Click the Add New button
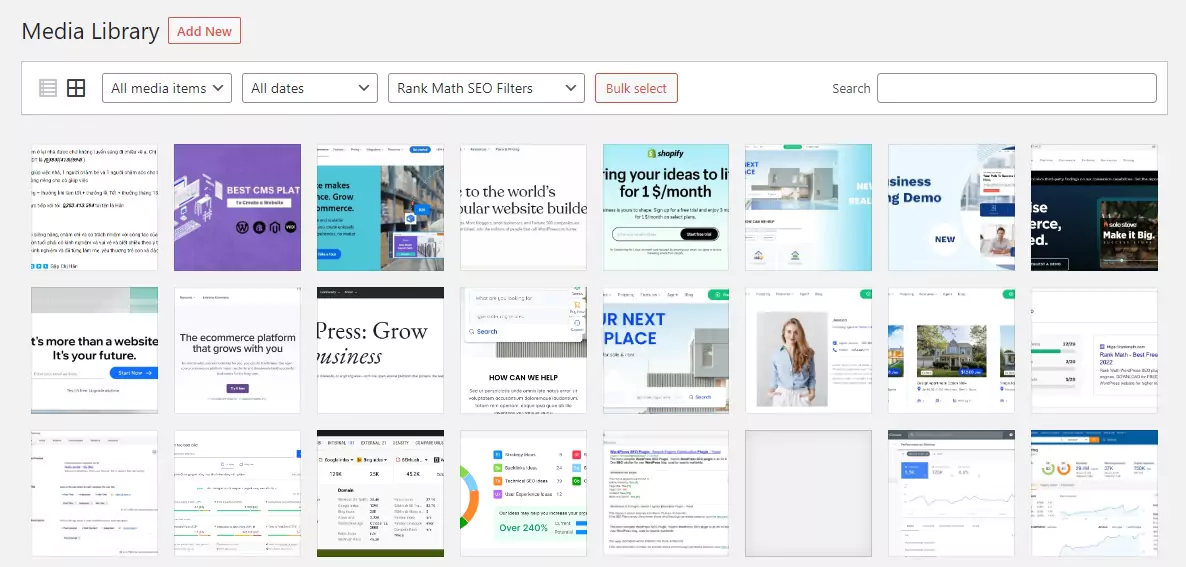 pos(204,31)
